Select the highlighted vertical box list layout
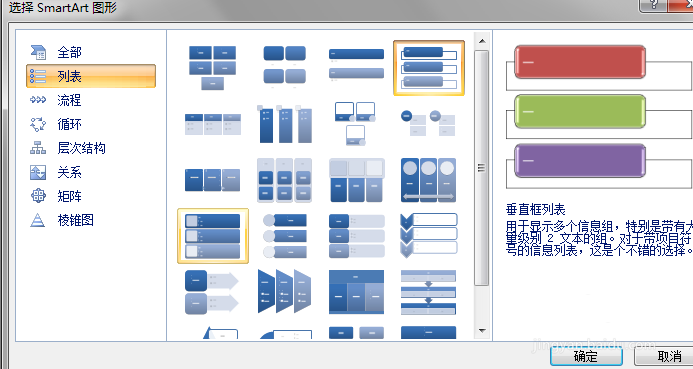The height and width of the screenshot is (369, 693). pyautogui.click(x=429, y=68)
